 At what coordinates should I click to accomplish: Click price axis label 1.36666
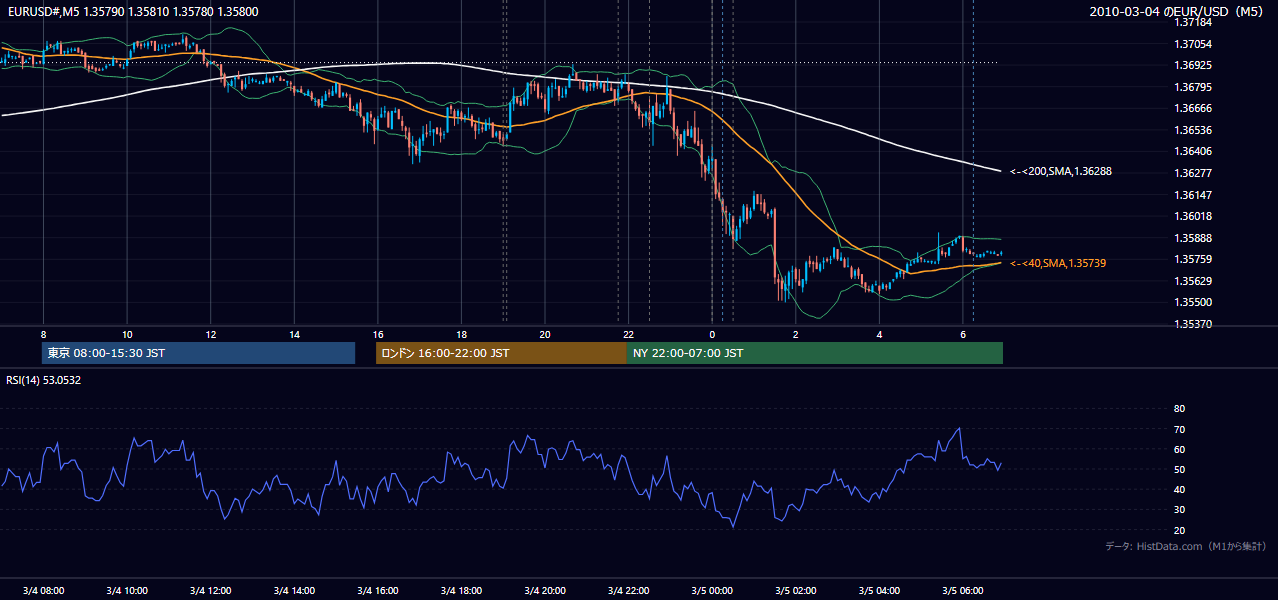click(x=1193, y=108)
